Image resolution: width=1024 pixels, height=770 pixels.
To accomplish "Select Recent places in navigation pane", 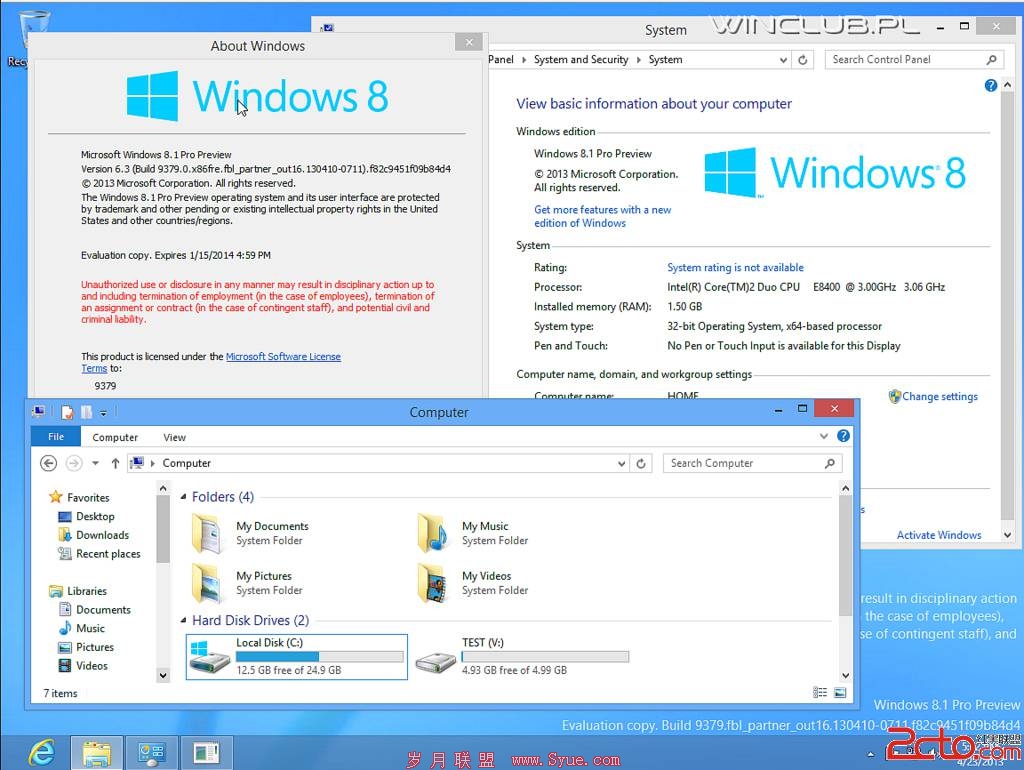I will tap(108, 554).
